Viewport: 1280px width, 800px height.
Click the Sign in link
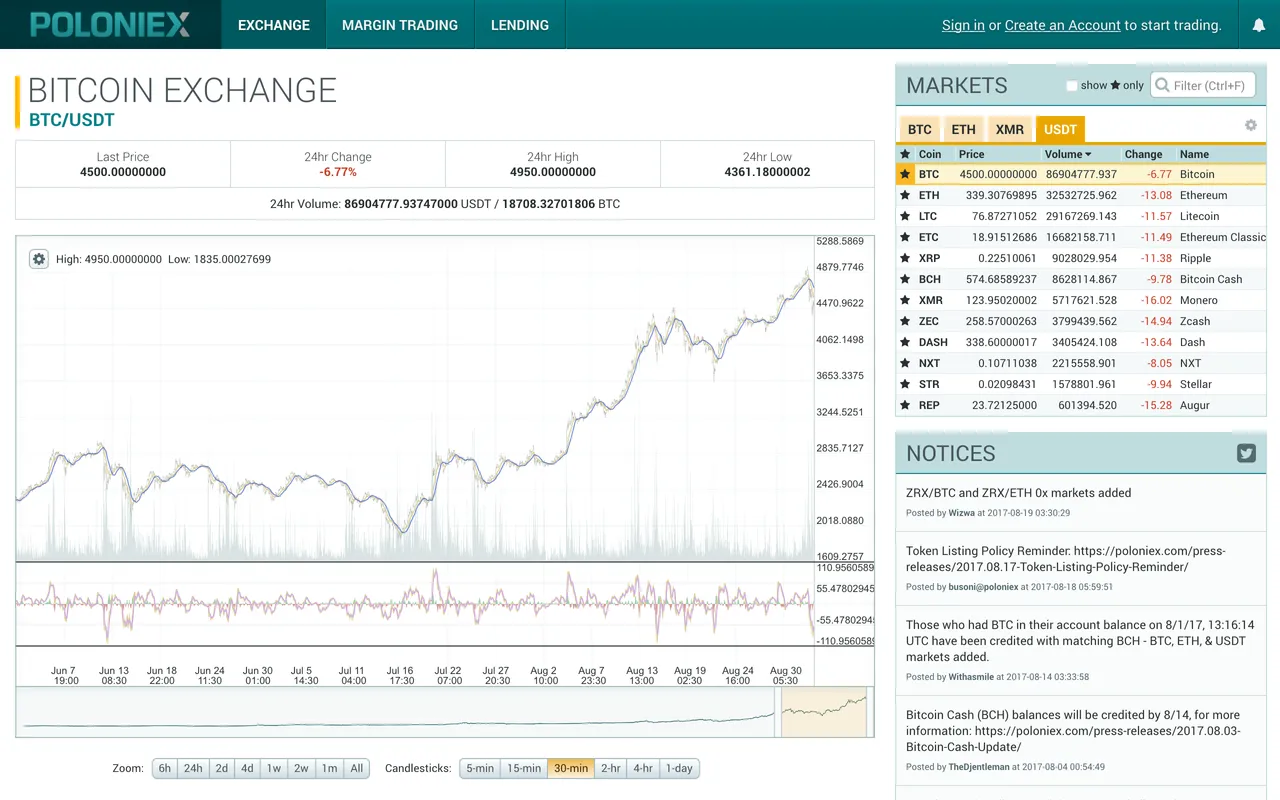click(963, 25)
